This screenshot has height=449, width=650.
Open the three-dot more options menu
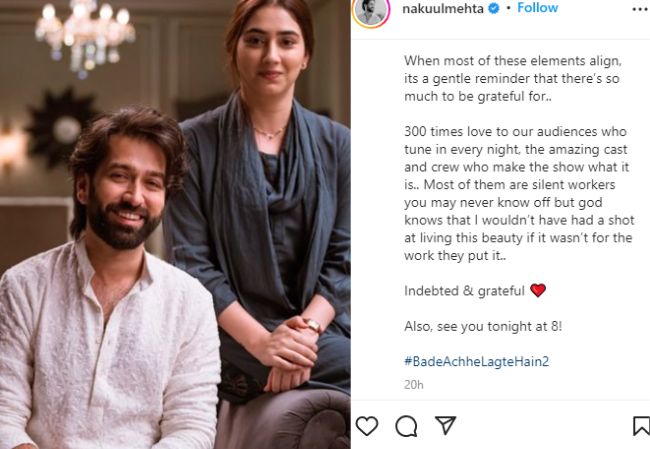click(x=641, y=9)
